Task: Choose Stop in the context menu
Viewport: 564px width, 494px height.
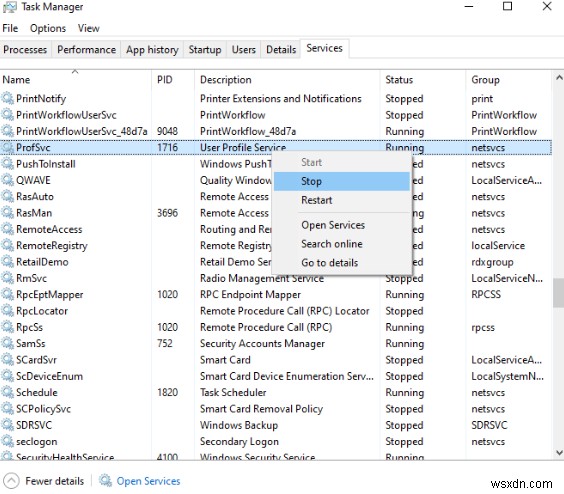Action: [342, 181]
